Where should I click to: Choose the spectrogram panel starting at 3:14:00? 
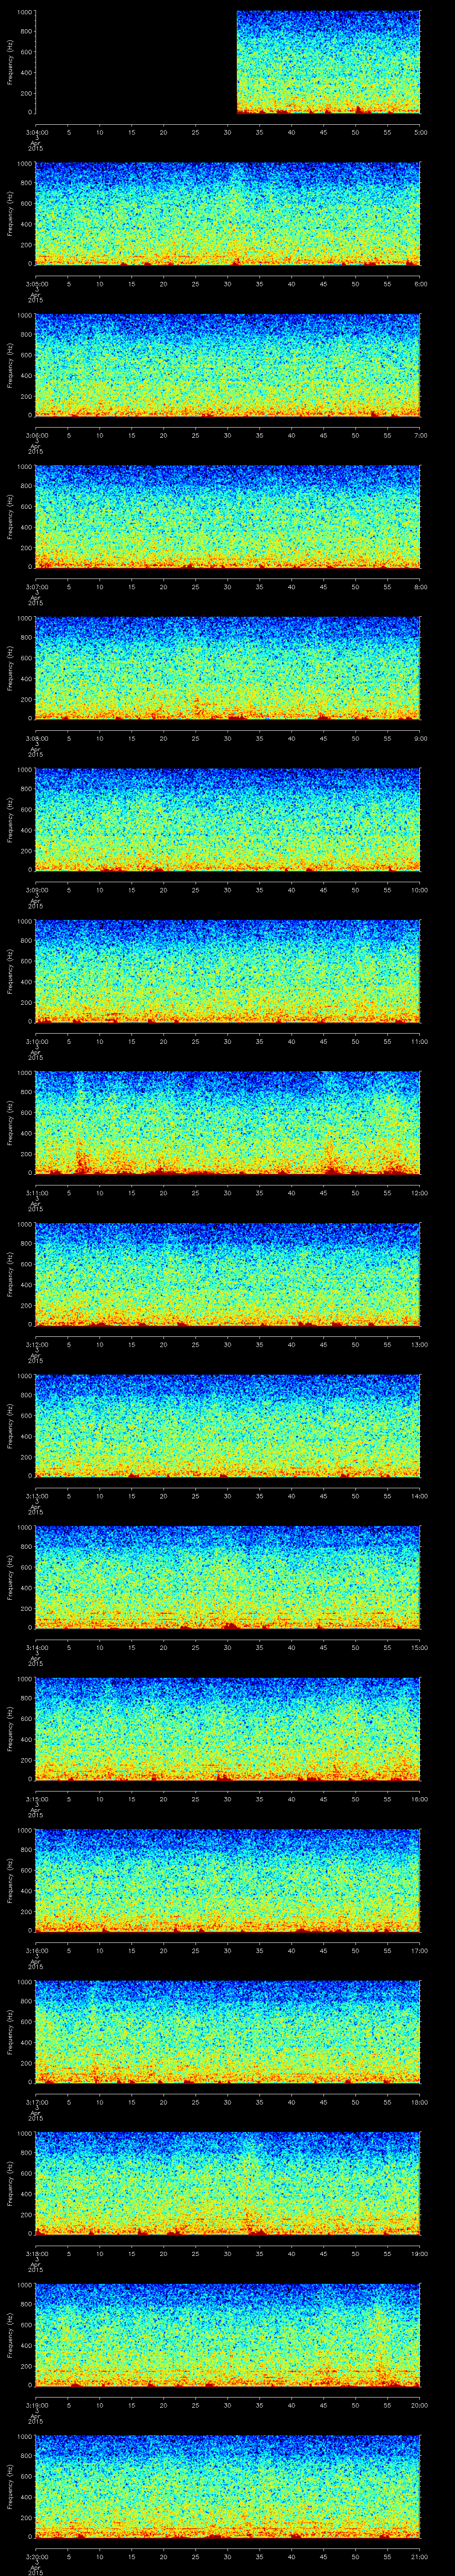pyautogui.click(x=228, y=1577)
